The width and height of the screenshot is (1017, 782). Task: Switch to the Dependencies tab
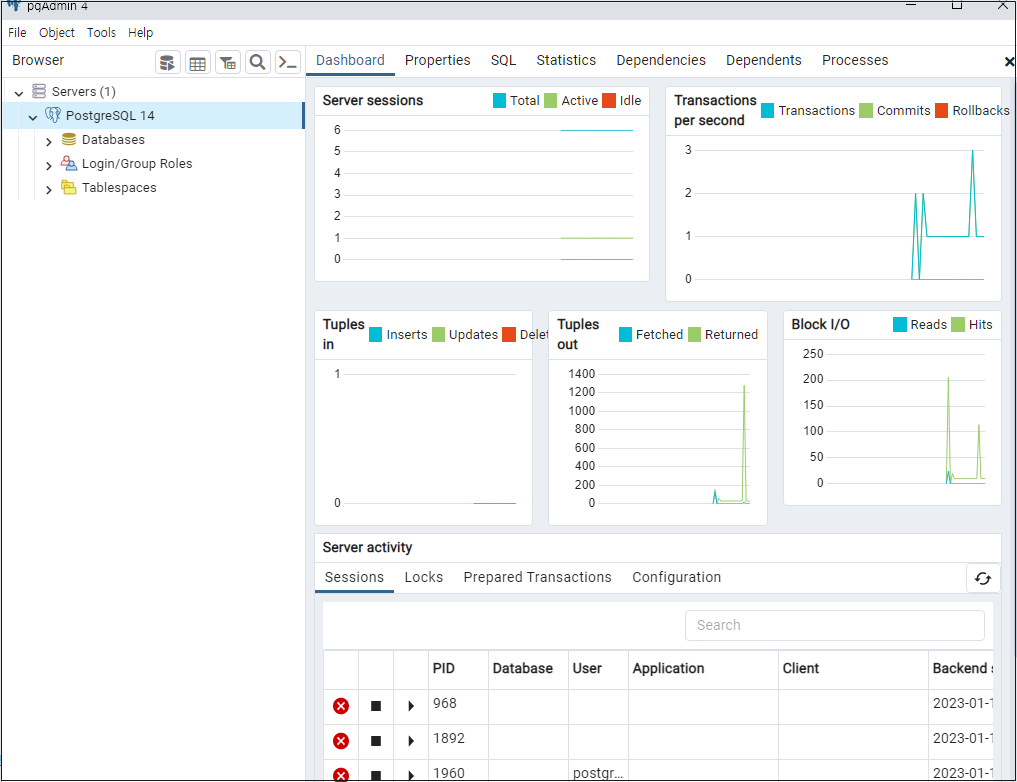coord(661,60)
